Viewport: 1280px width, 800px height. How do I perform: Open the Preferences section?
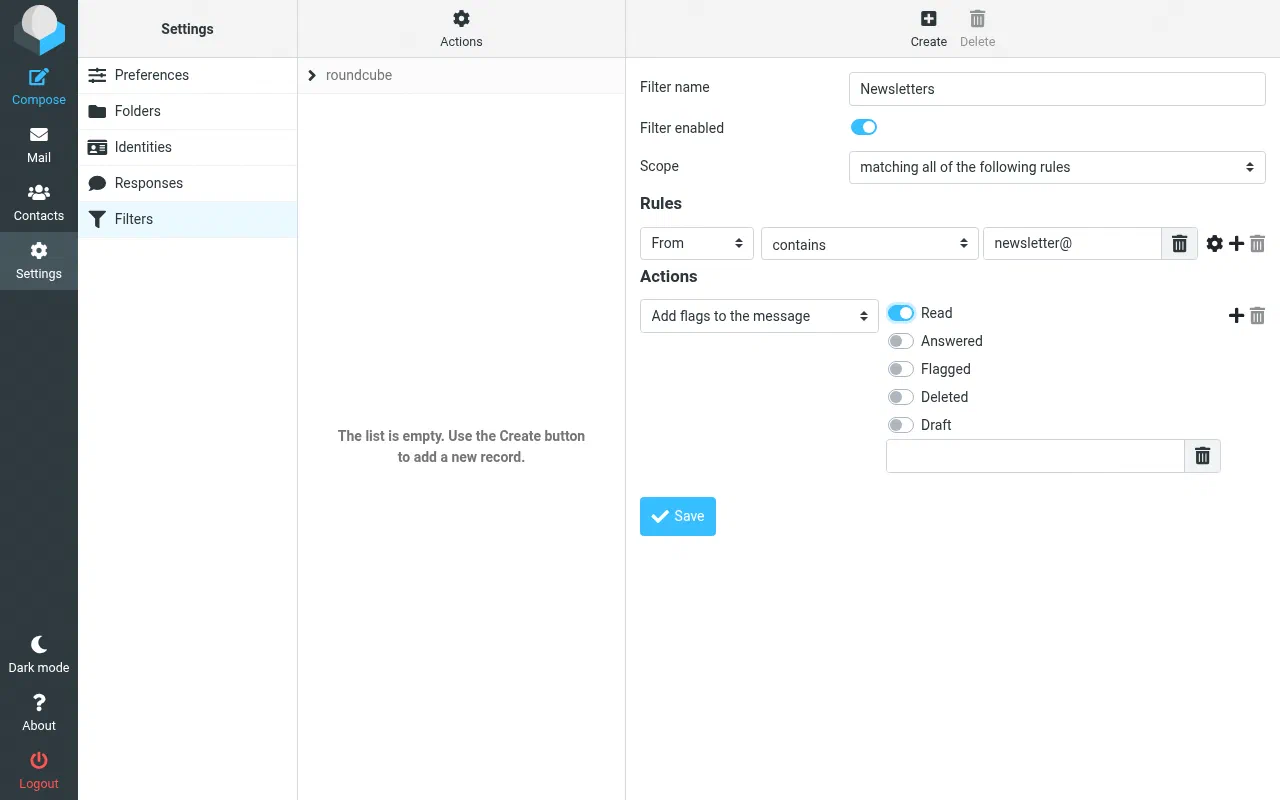(x=188, y=75)
